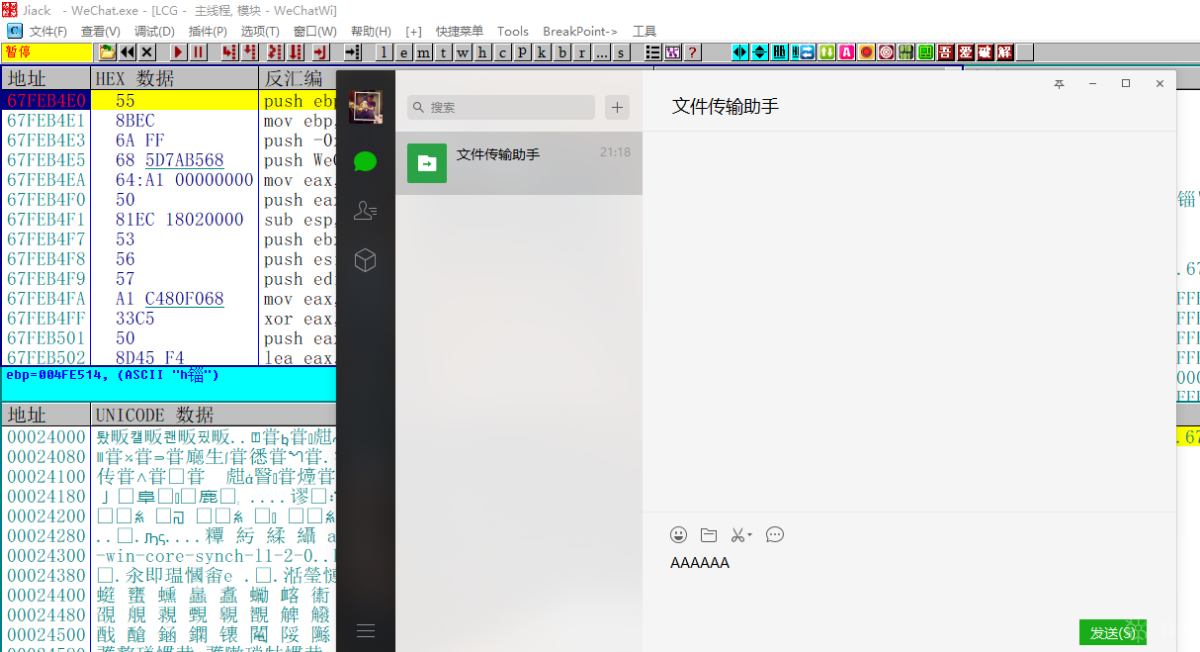Open the emoji picker in WeChat

[679, 535]
